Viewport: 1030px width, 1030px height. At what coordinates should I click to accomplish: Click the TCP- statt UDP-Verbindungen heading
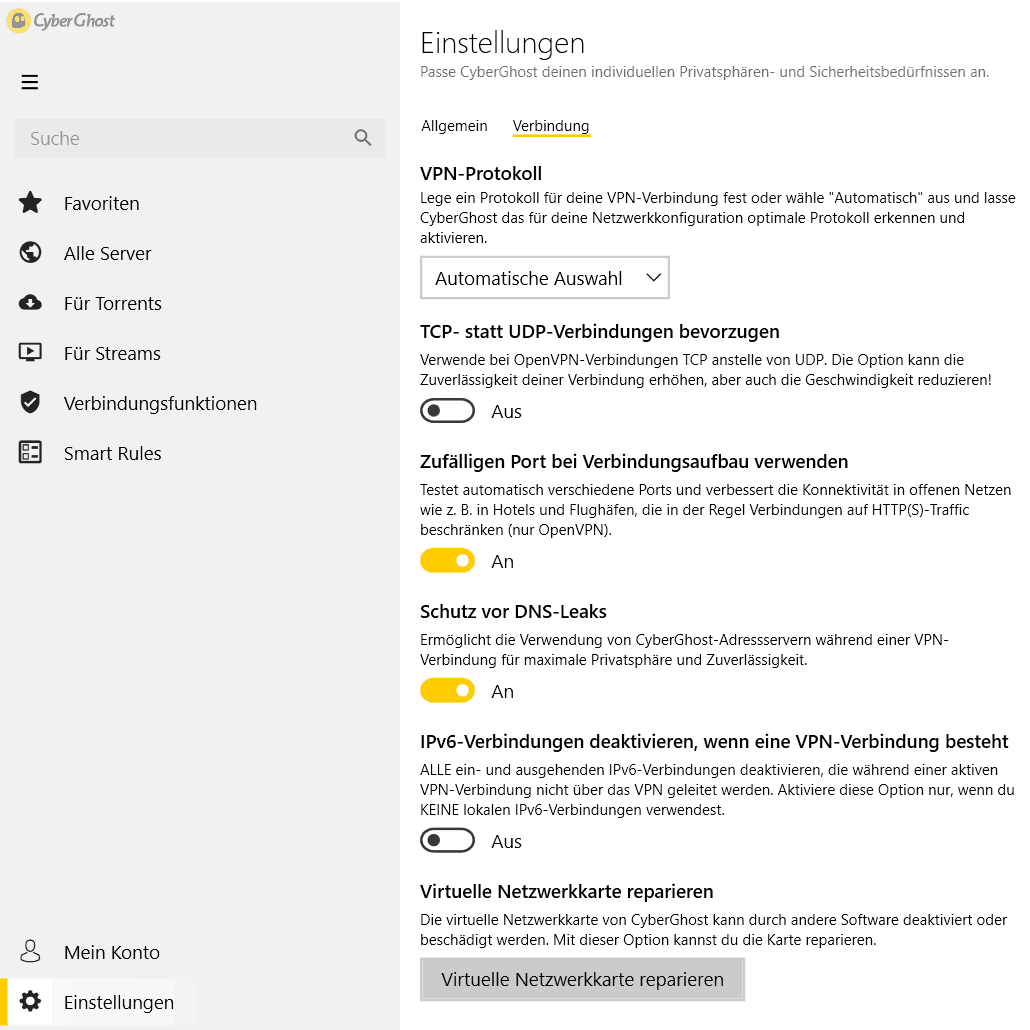(600, 332)
